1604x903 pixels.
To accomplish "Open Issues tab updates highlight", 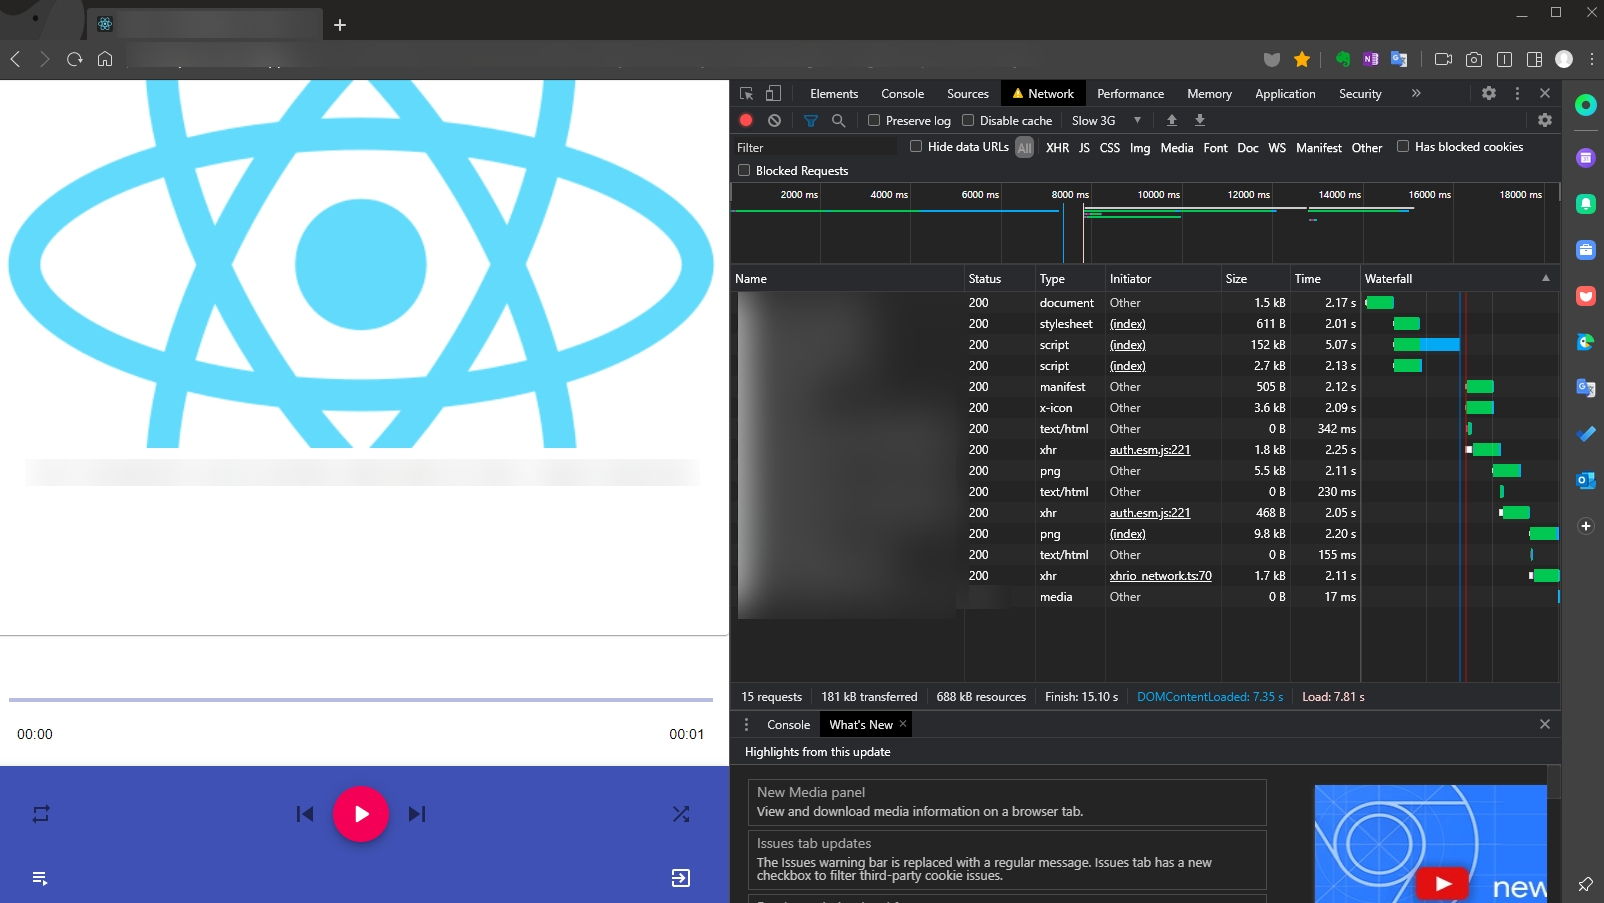I will click(1007, 860).
